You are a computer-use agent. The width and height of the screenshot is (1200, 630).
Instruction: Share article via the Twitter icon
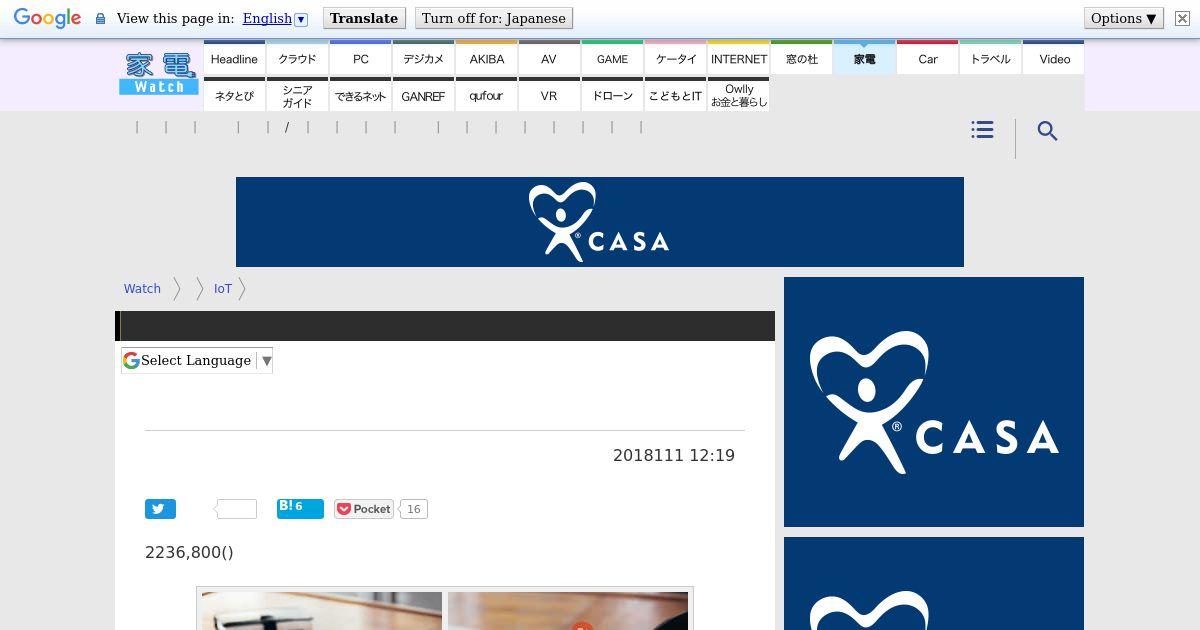tap(160, 509)
